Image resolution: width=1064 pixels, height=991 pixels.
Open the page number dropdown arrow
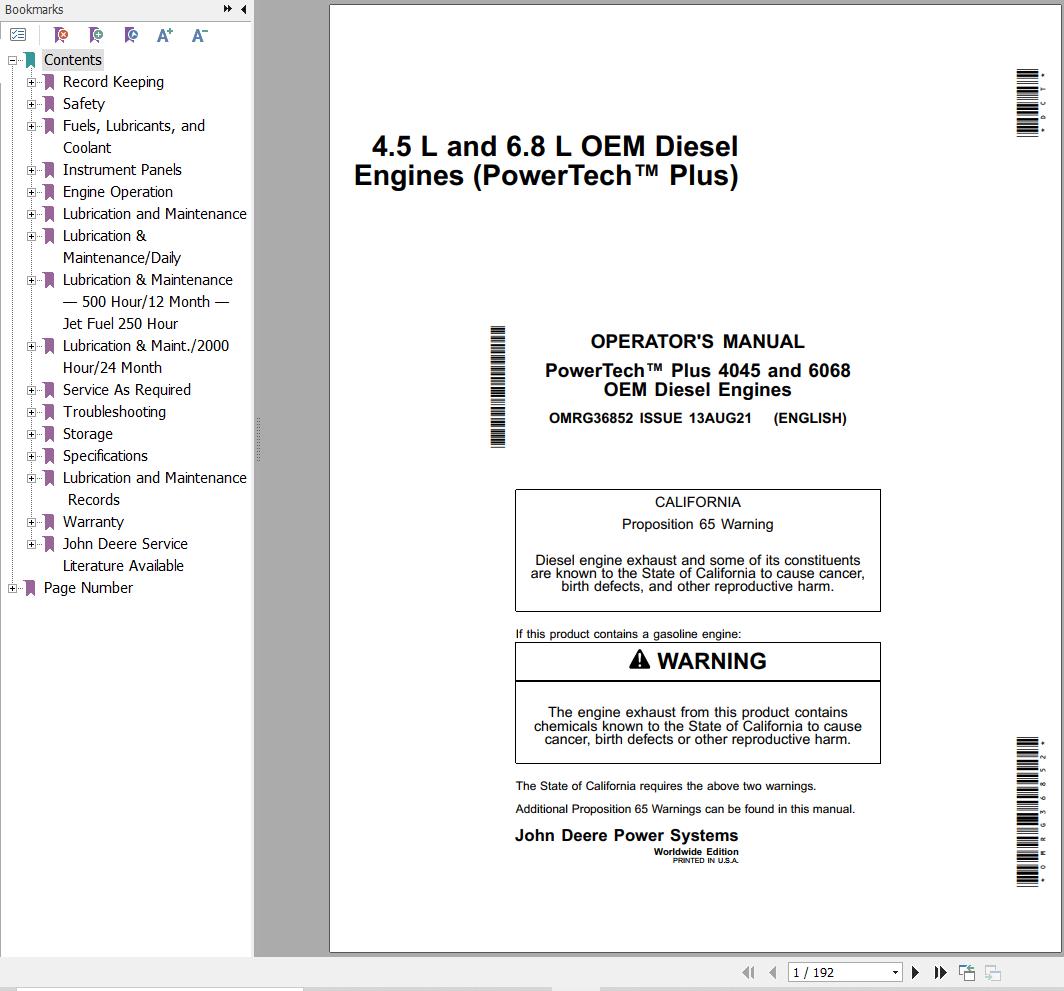[895, 972]
